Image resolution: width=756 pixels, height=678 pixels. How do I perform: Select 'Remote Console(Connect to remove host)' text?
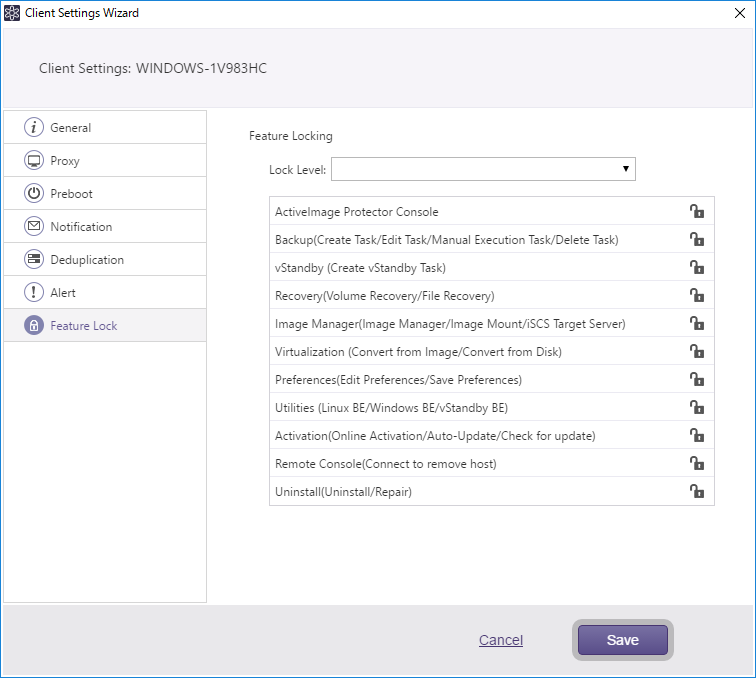(386, 463)
